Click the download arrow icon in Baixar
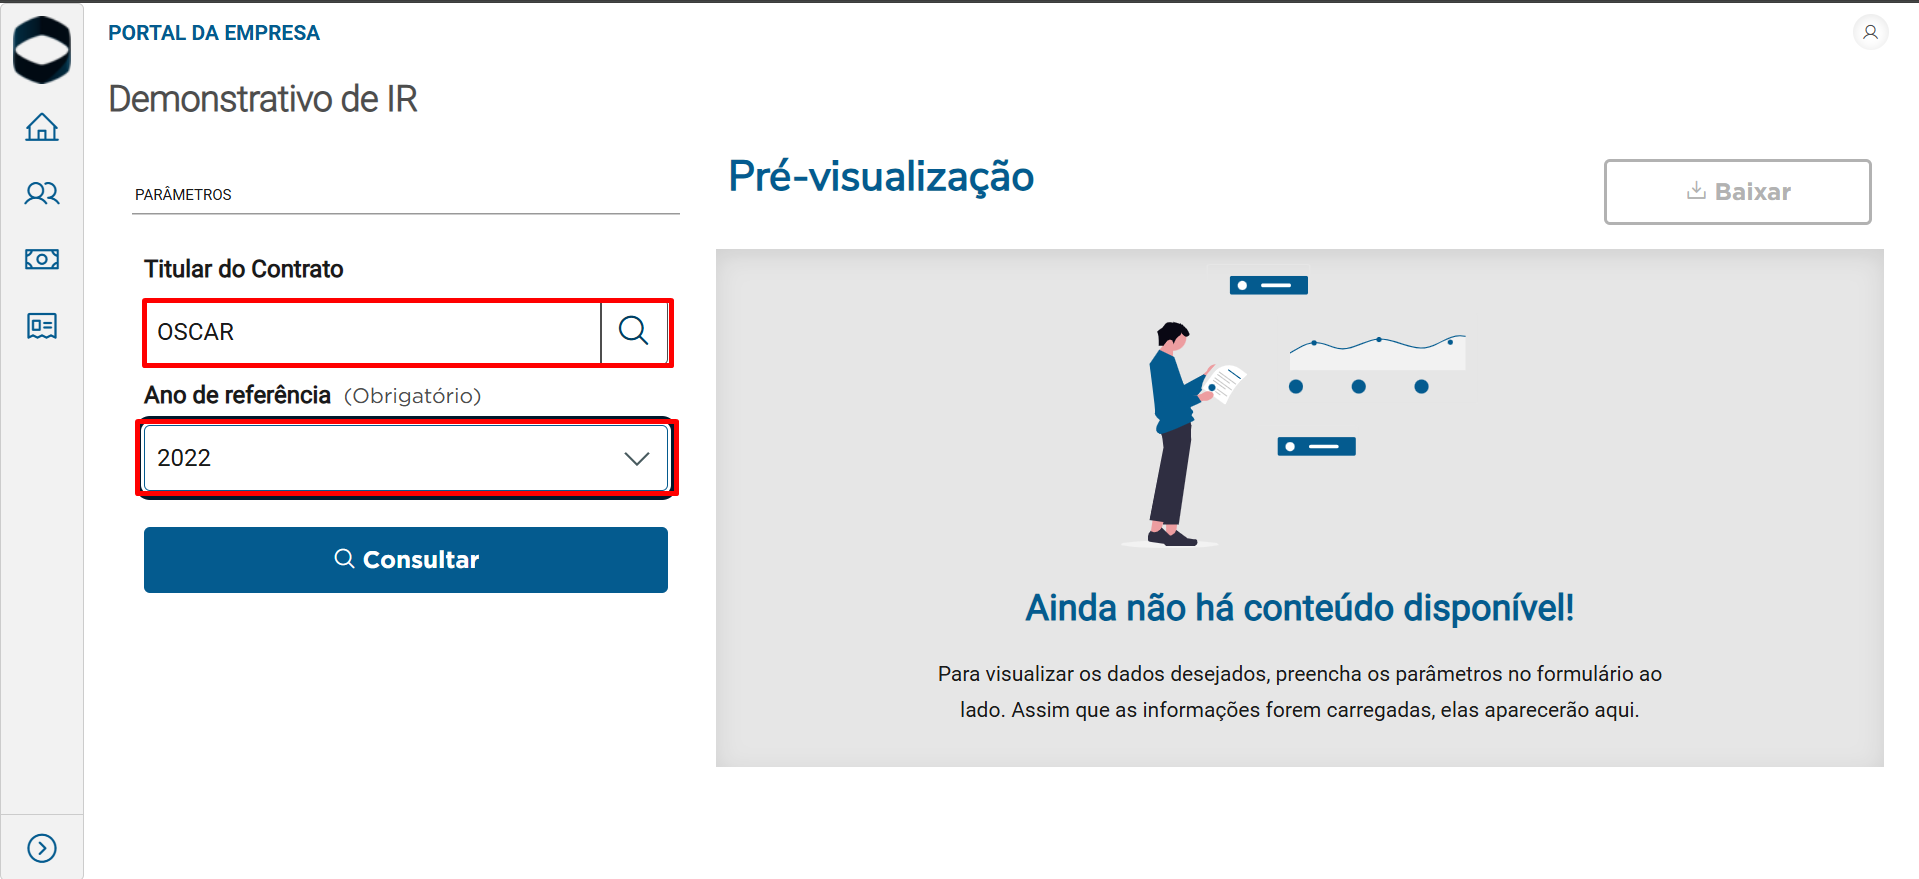 [1696, 191]
